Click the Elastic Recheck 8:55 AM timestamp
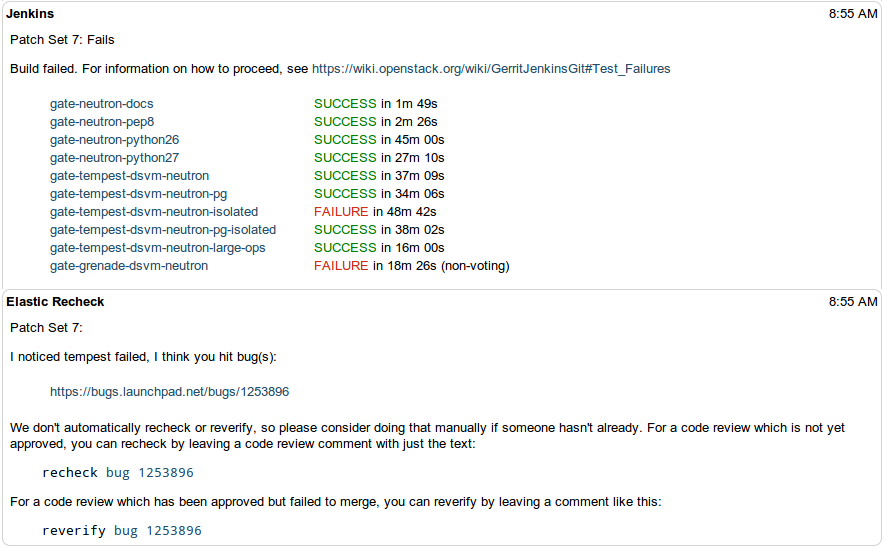The height and width of the screenshot is (549, 884). pos(852,302)
